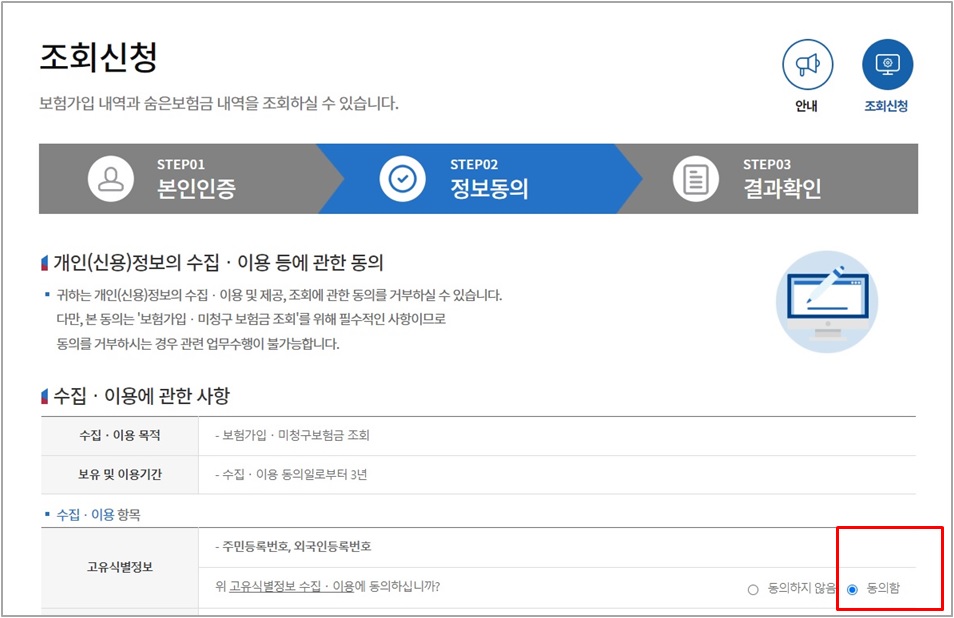The height and width of the screenshot is (618, 954).
Task: Click the person icon in STEP01 본인인증
Action: coord(113,177)
